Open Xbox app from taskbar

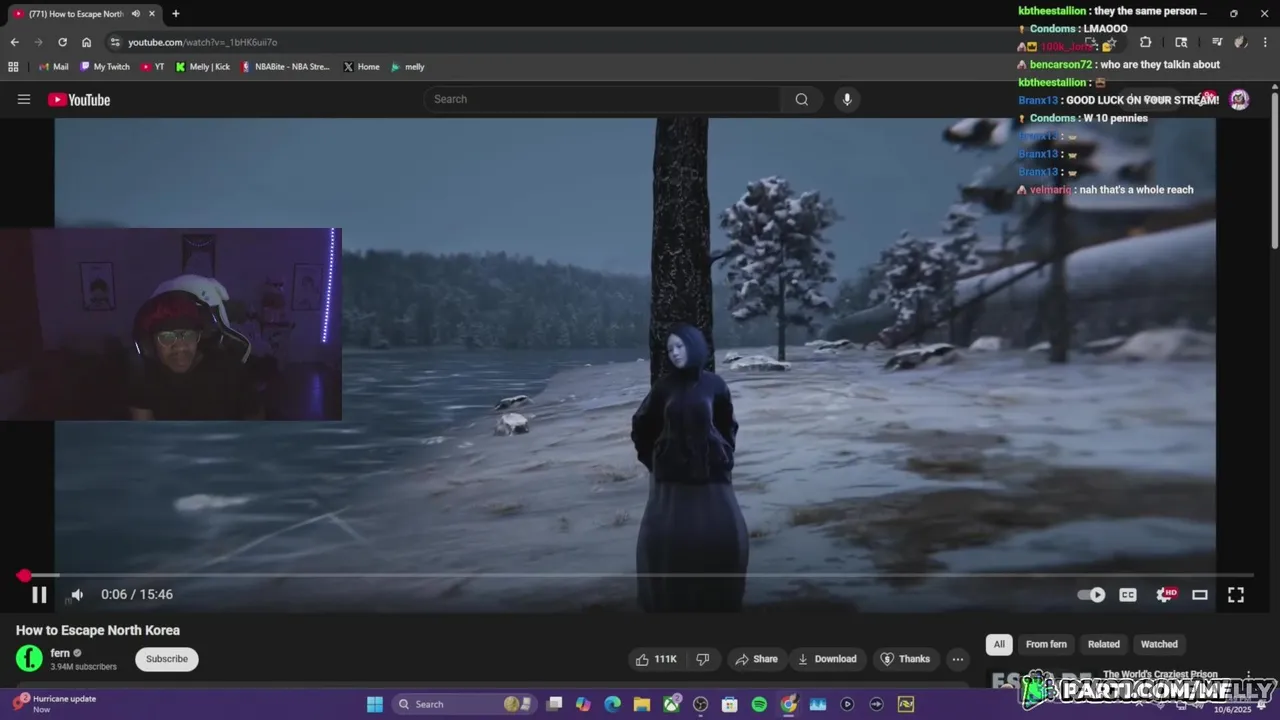671,704
